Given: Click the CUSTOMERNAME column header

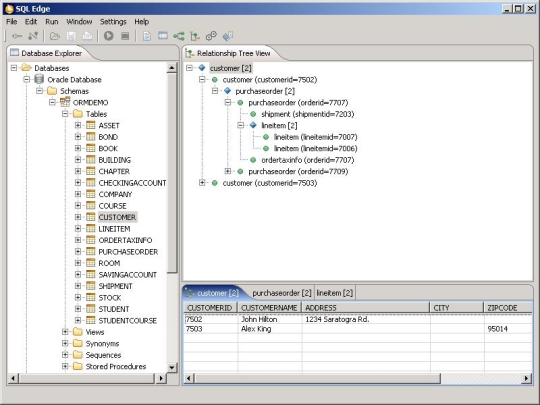Looking at the screenshot, I should click(269, 308).
